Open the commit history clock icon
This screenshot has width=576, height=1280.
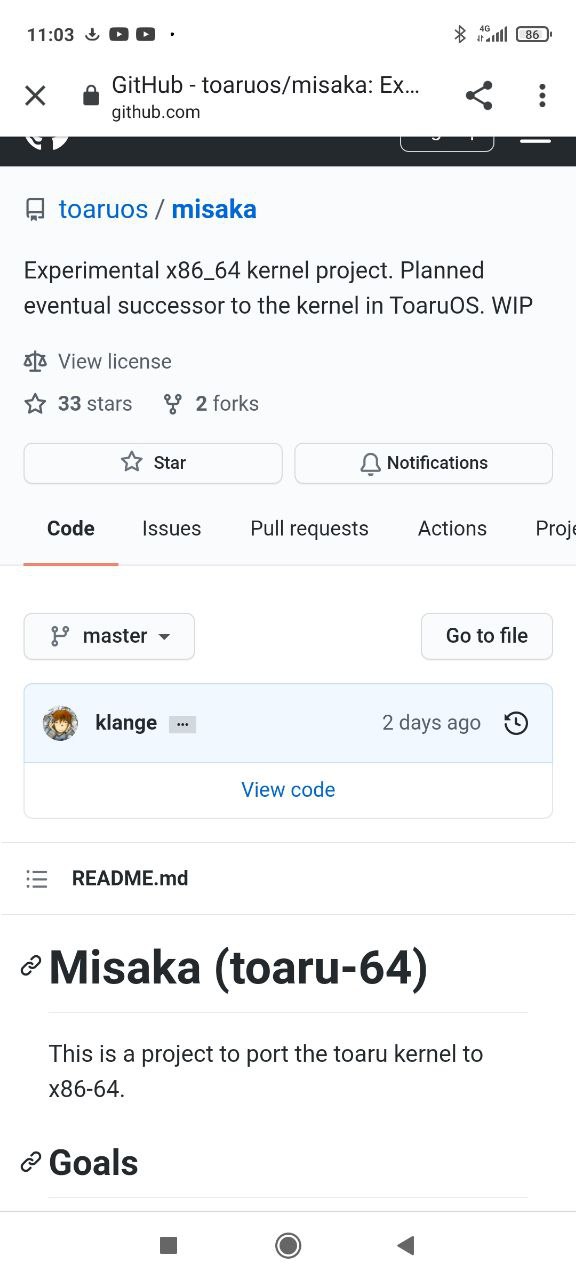pyautogui.click(x=516, y=723)
